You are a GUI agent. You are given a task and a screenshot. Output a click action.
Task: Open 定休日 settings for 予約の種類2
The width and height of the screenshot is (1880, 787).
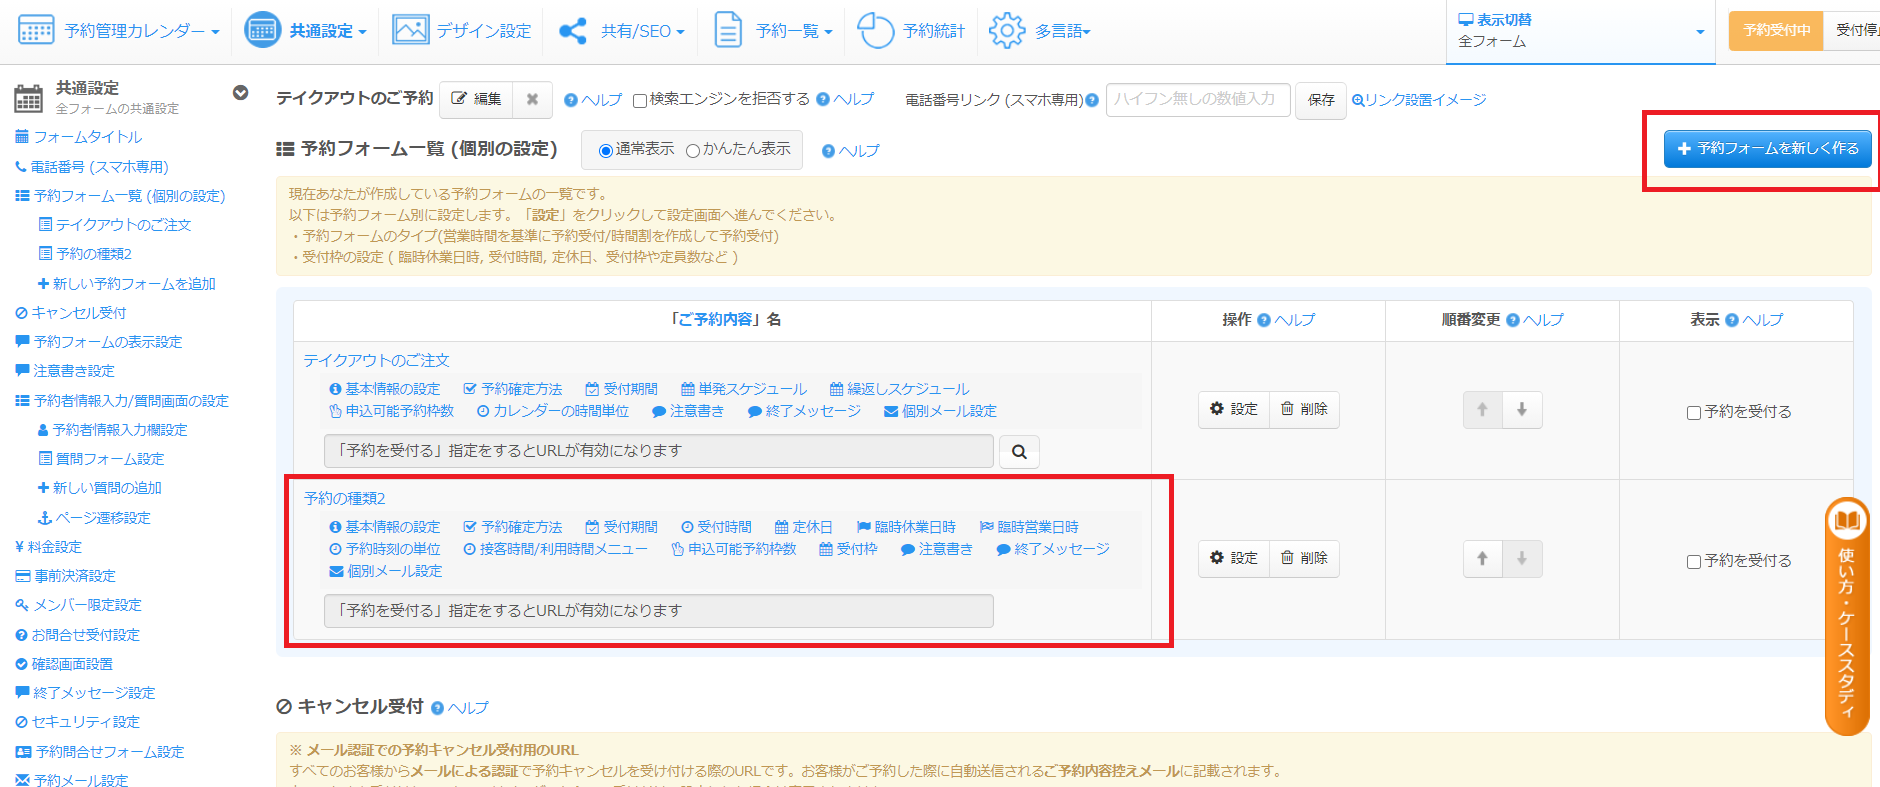[x=803, y=527]
